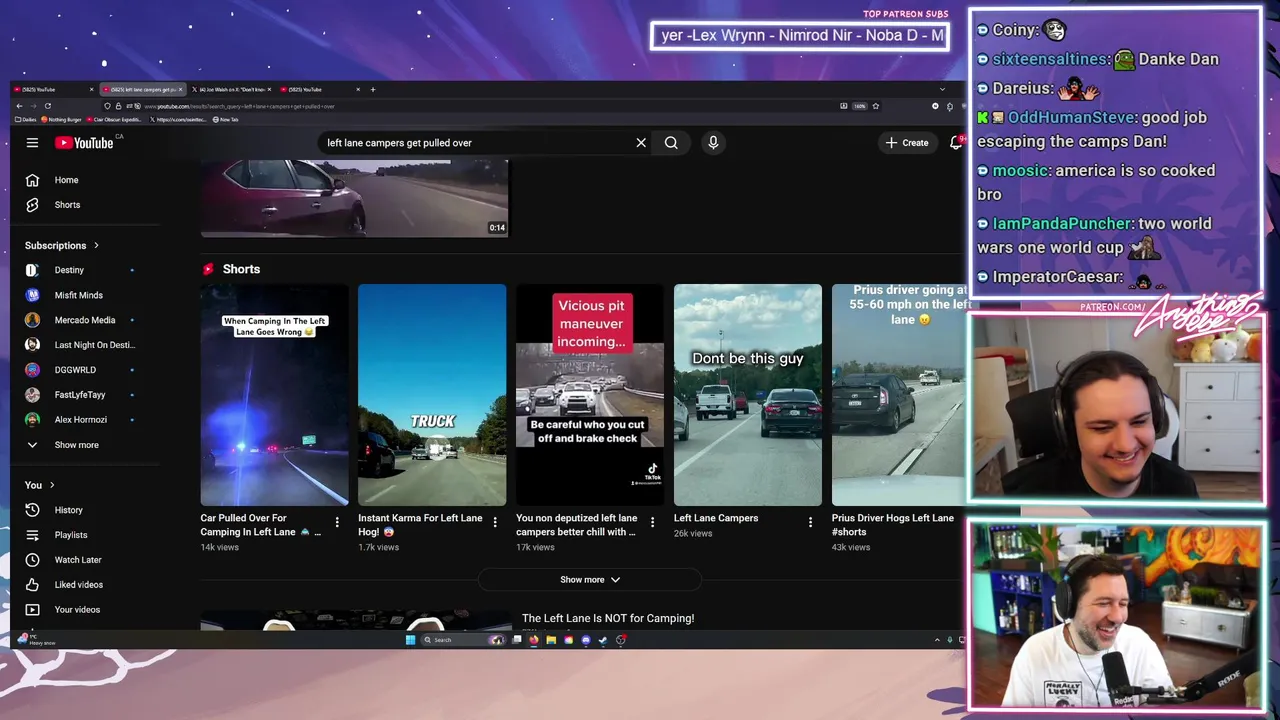
Task: Play the Dont be this guy short
Action: click(x=748, y=395)
